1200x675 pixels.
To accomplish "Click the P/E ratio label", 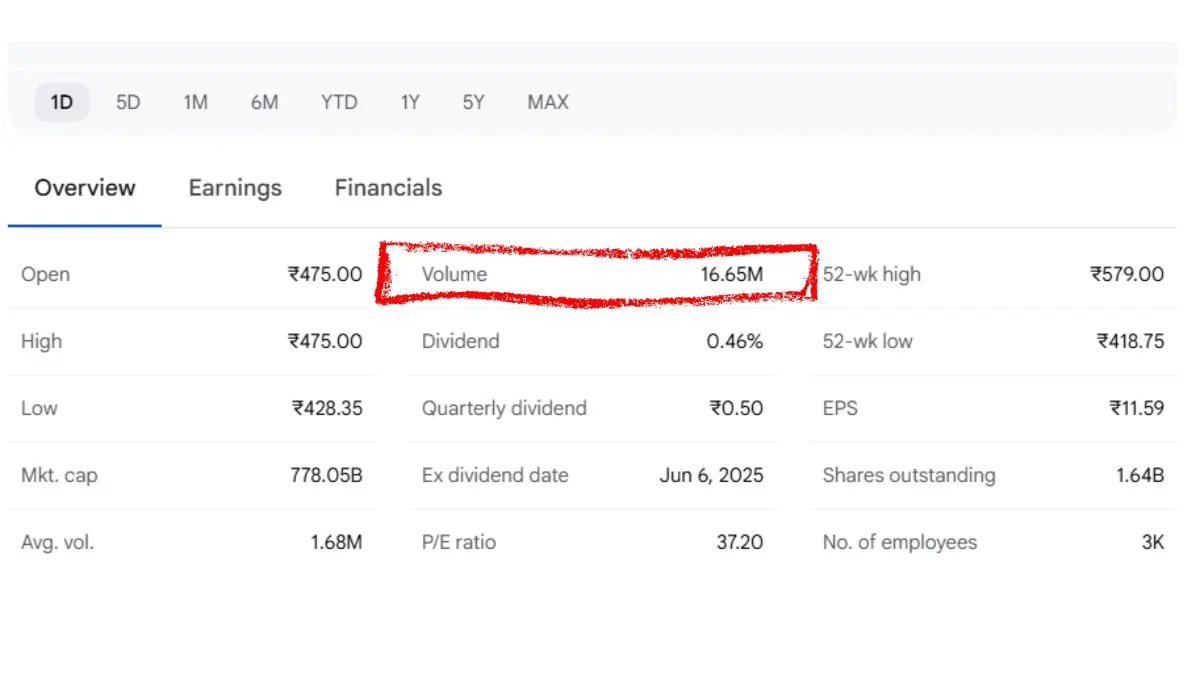I will (459, 542).
